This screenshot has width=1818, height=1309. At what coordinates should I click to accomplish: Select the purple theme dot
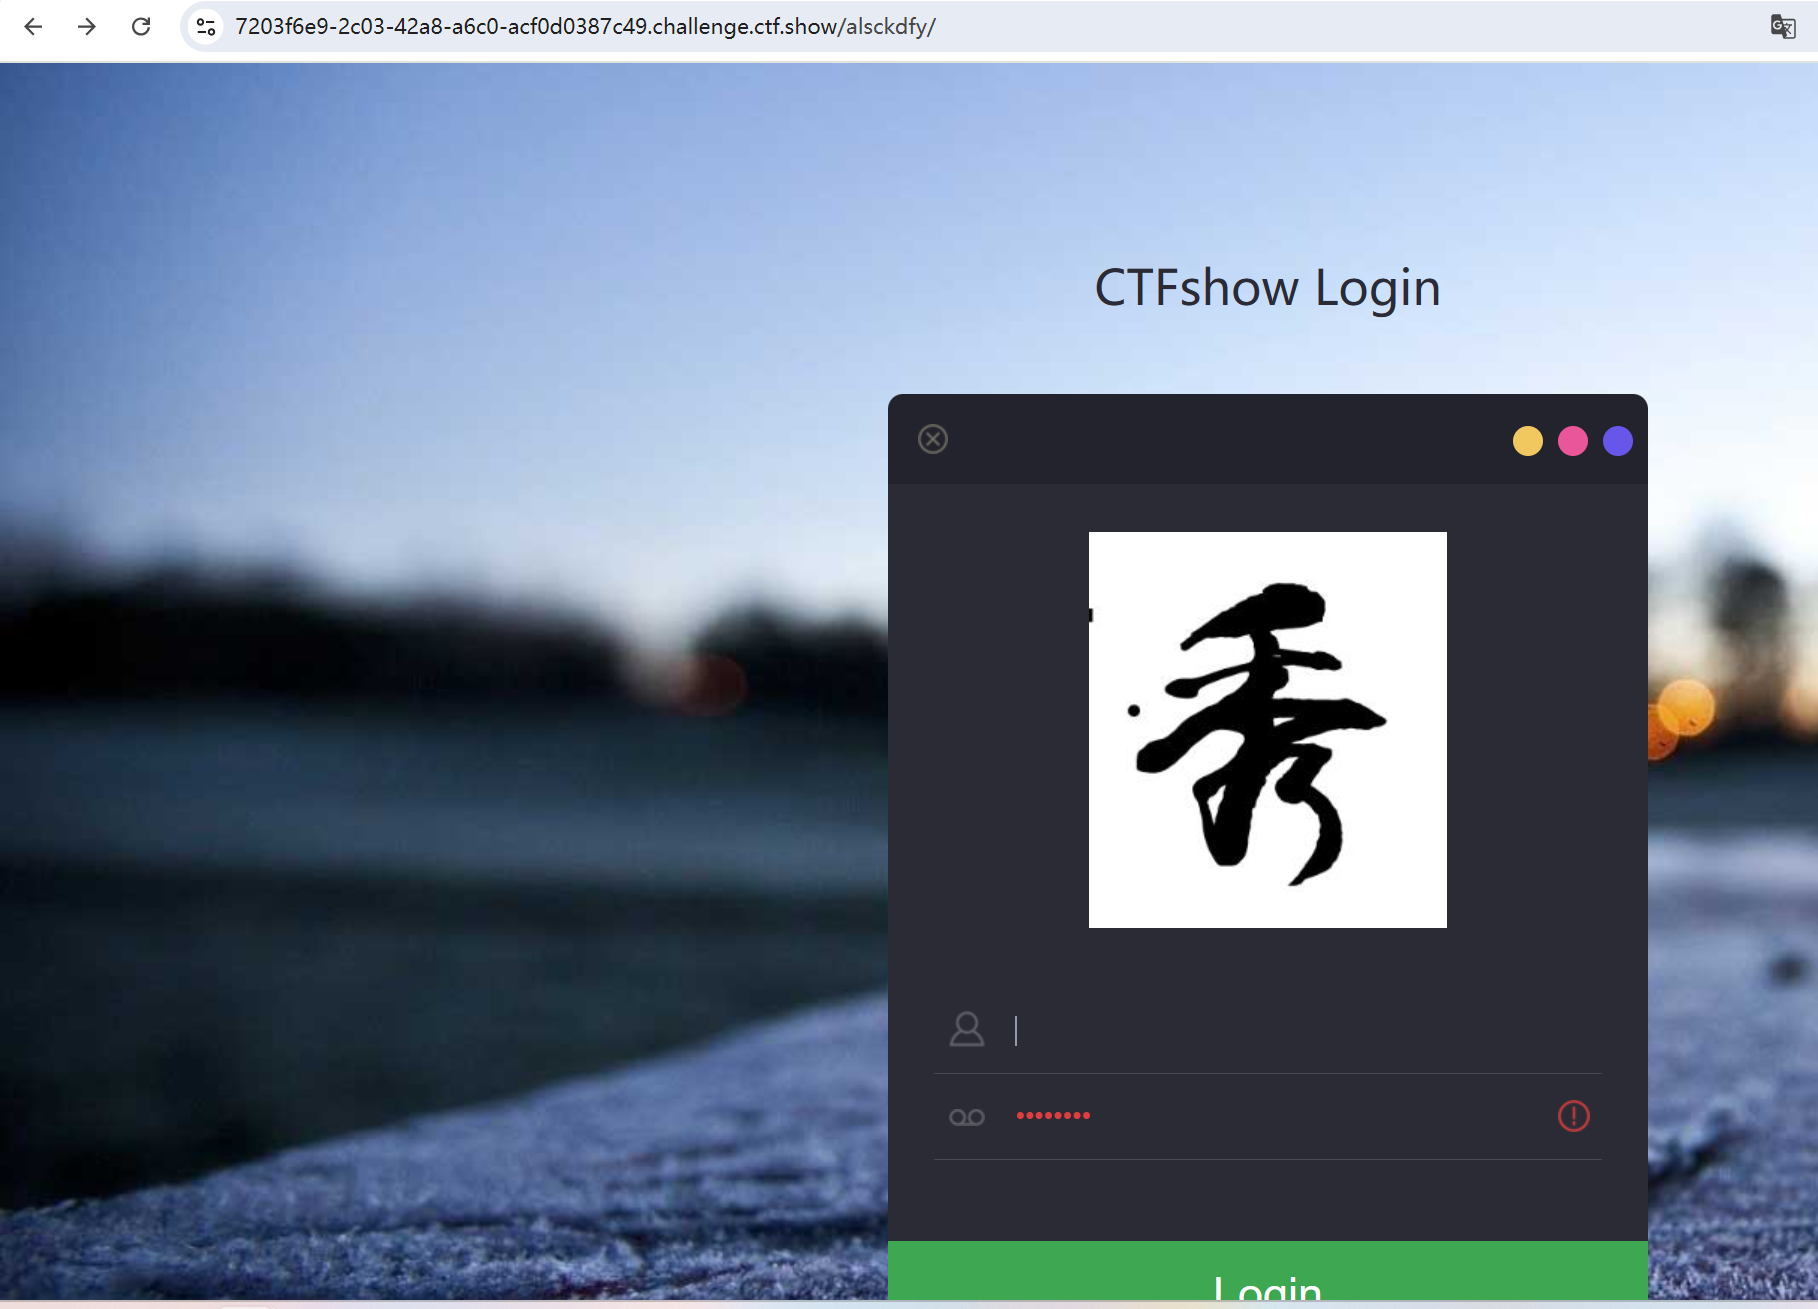(1617, 441)
